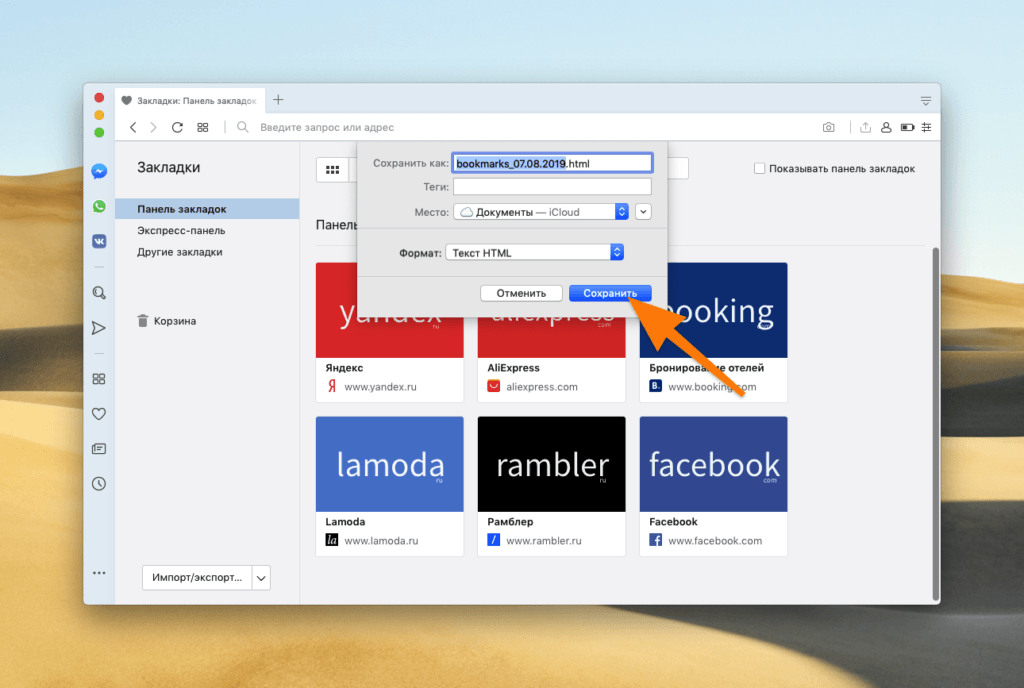Open the Rambler bookmark thumbnail
The height and width of the screenshot is (688, 1024).
click(552, 464)
